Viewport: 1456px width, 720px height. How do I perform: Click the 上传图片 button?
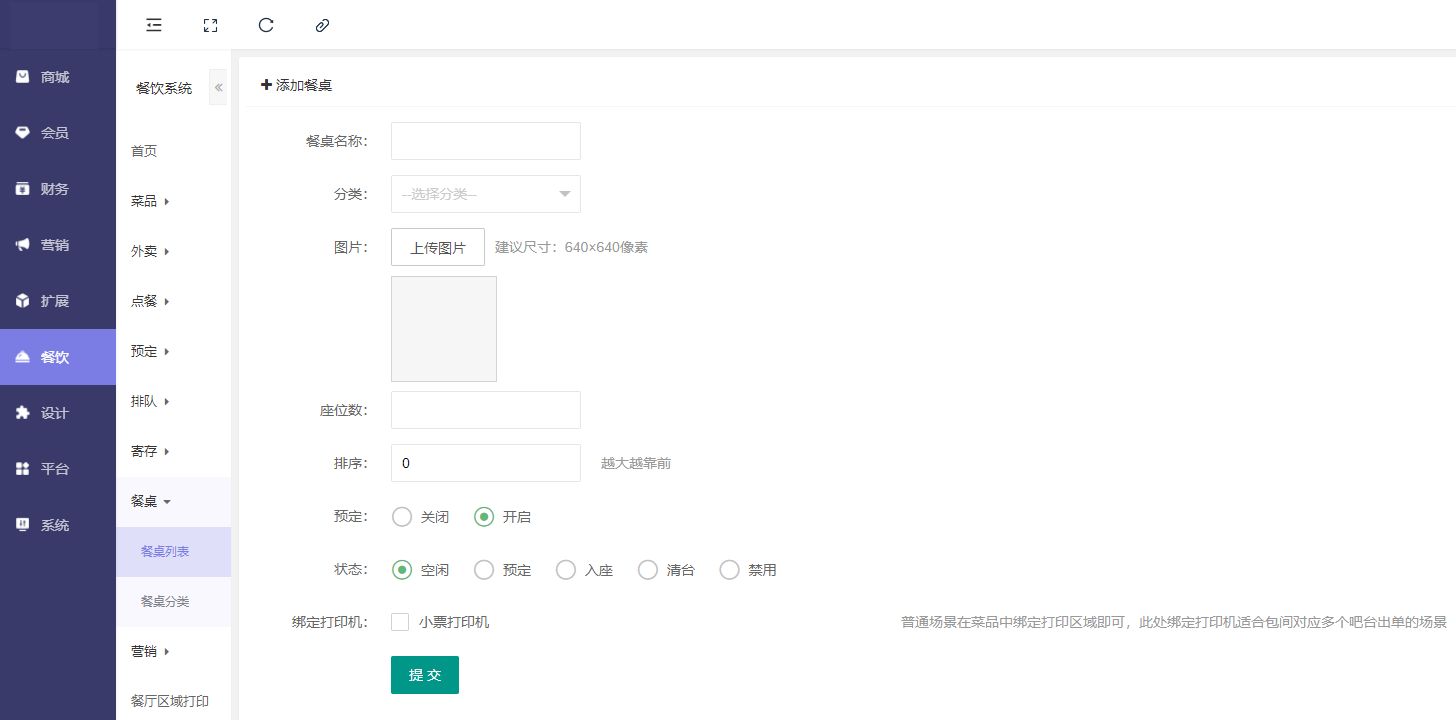[x=437, y=247]
